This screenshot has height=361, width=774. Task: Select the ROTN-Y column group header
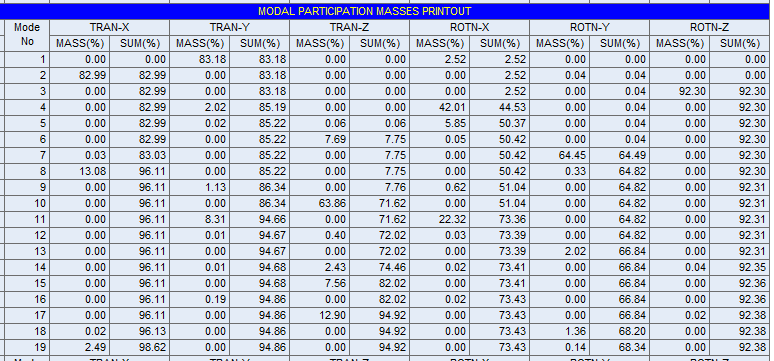589,28
